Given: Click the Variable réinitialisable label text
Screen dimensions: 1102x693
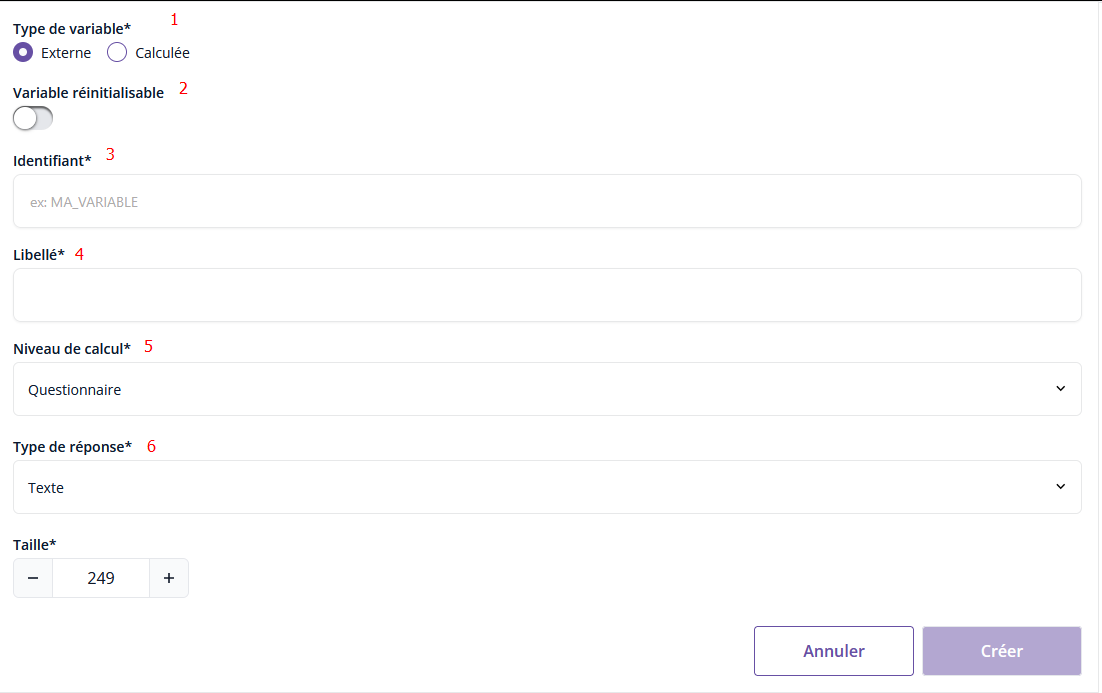Looking at the screenshot, I should click(x=88, y=93).
